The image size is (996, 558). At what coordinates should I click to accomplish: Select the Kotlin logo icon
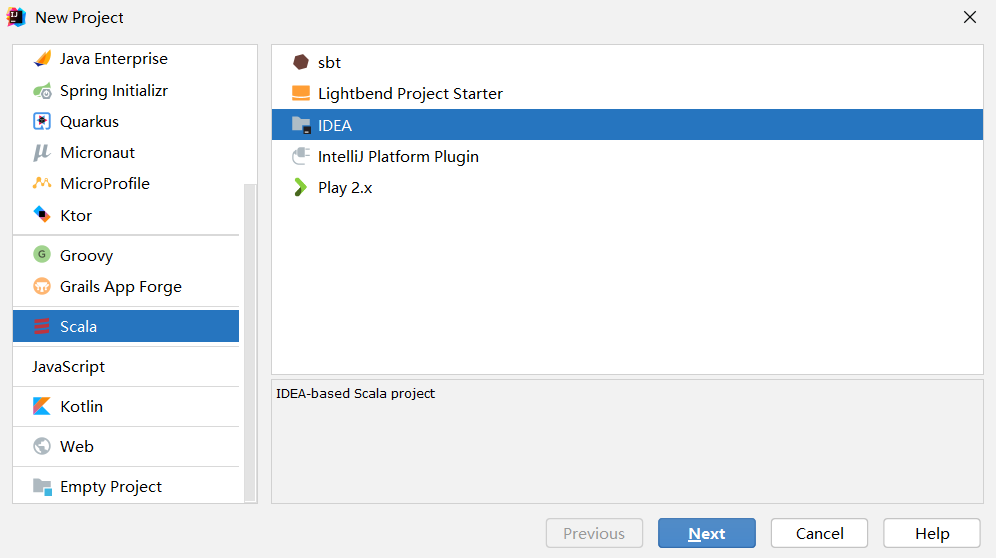42,406
